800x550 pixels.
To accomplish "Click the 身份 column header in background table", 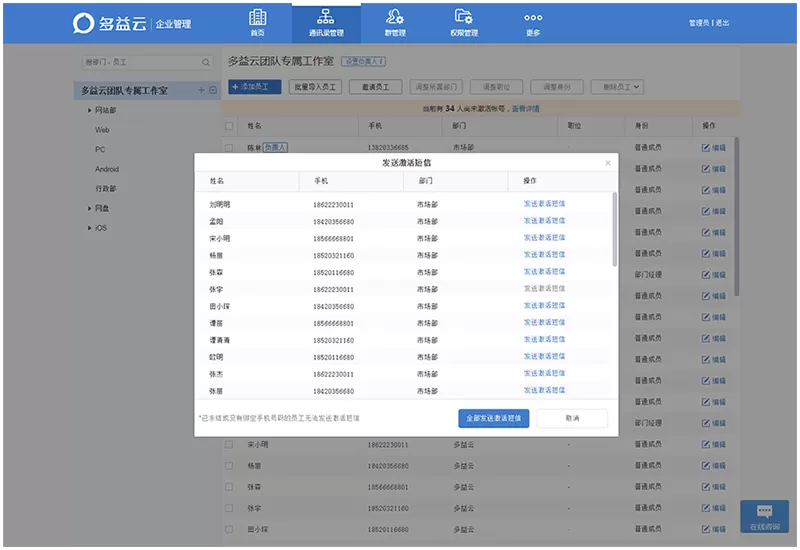I will coord(641,126).
